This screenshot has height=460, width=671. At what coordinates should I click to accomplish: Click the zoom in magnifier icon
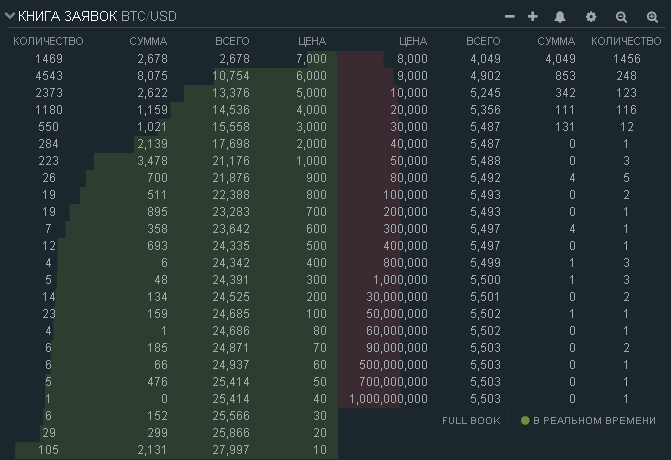point(652,17)
